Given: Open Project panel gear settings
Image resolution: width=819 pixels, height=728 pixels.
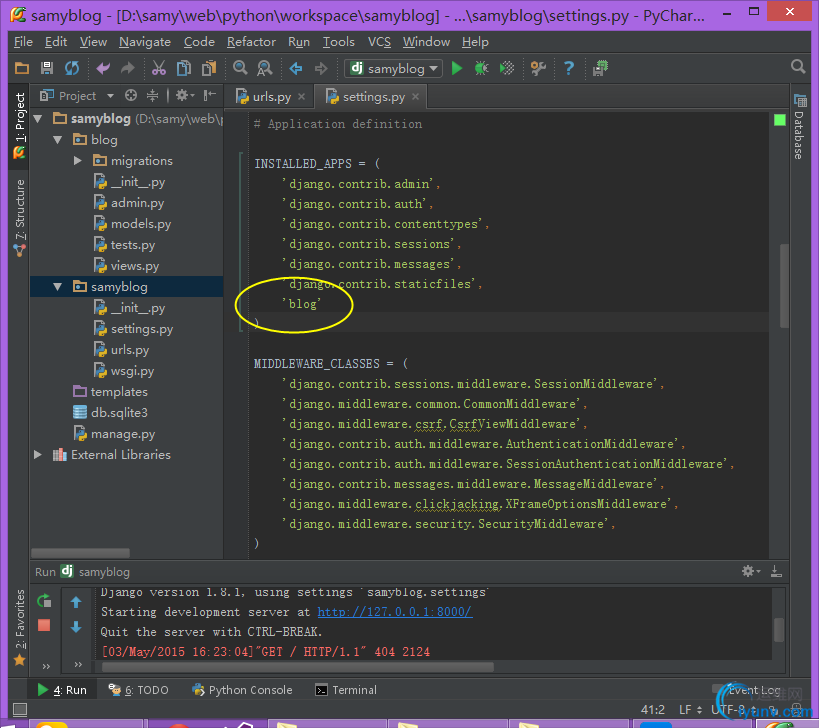Looking at the screenshot, I should [x=184, y=96].
